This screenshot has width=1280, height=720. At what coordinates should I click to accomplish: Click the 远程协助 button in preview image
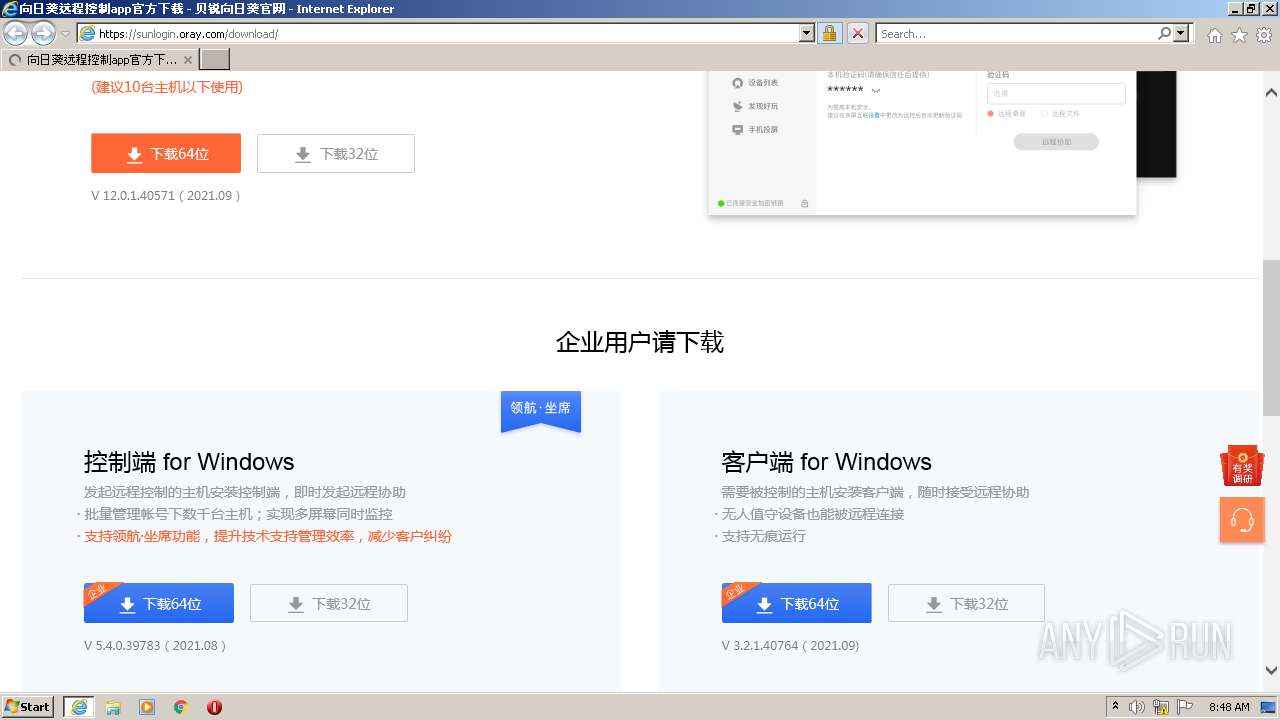click(1056, 142)
